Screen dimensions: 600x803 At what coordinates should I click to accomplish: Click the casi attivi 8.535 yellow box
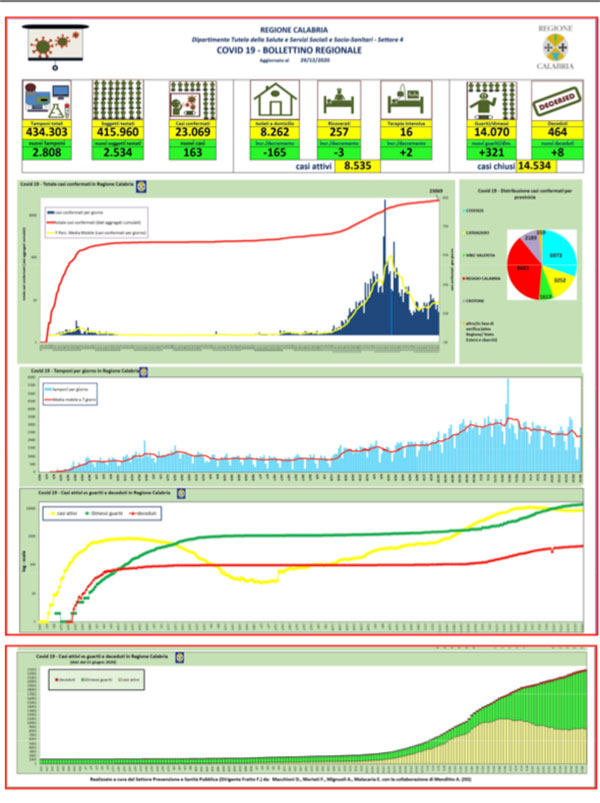pos(358,166)
